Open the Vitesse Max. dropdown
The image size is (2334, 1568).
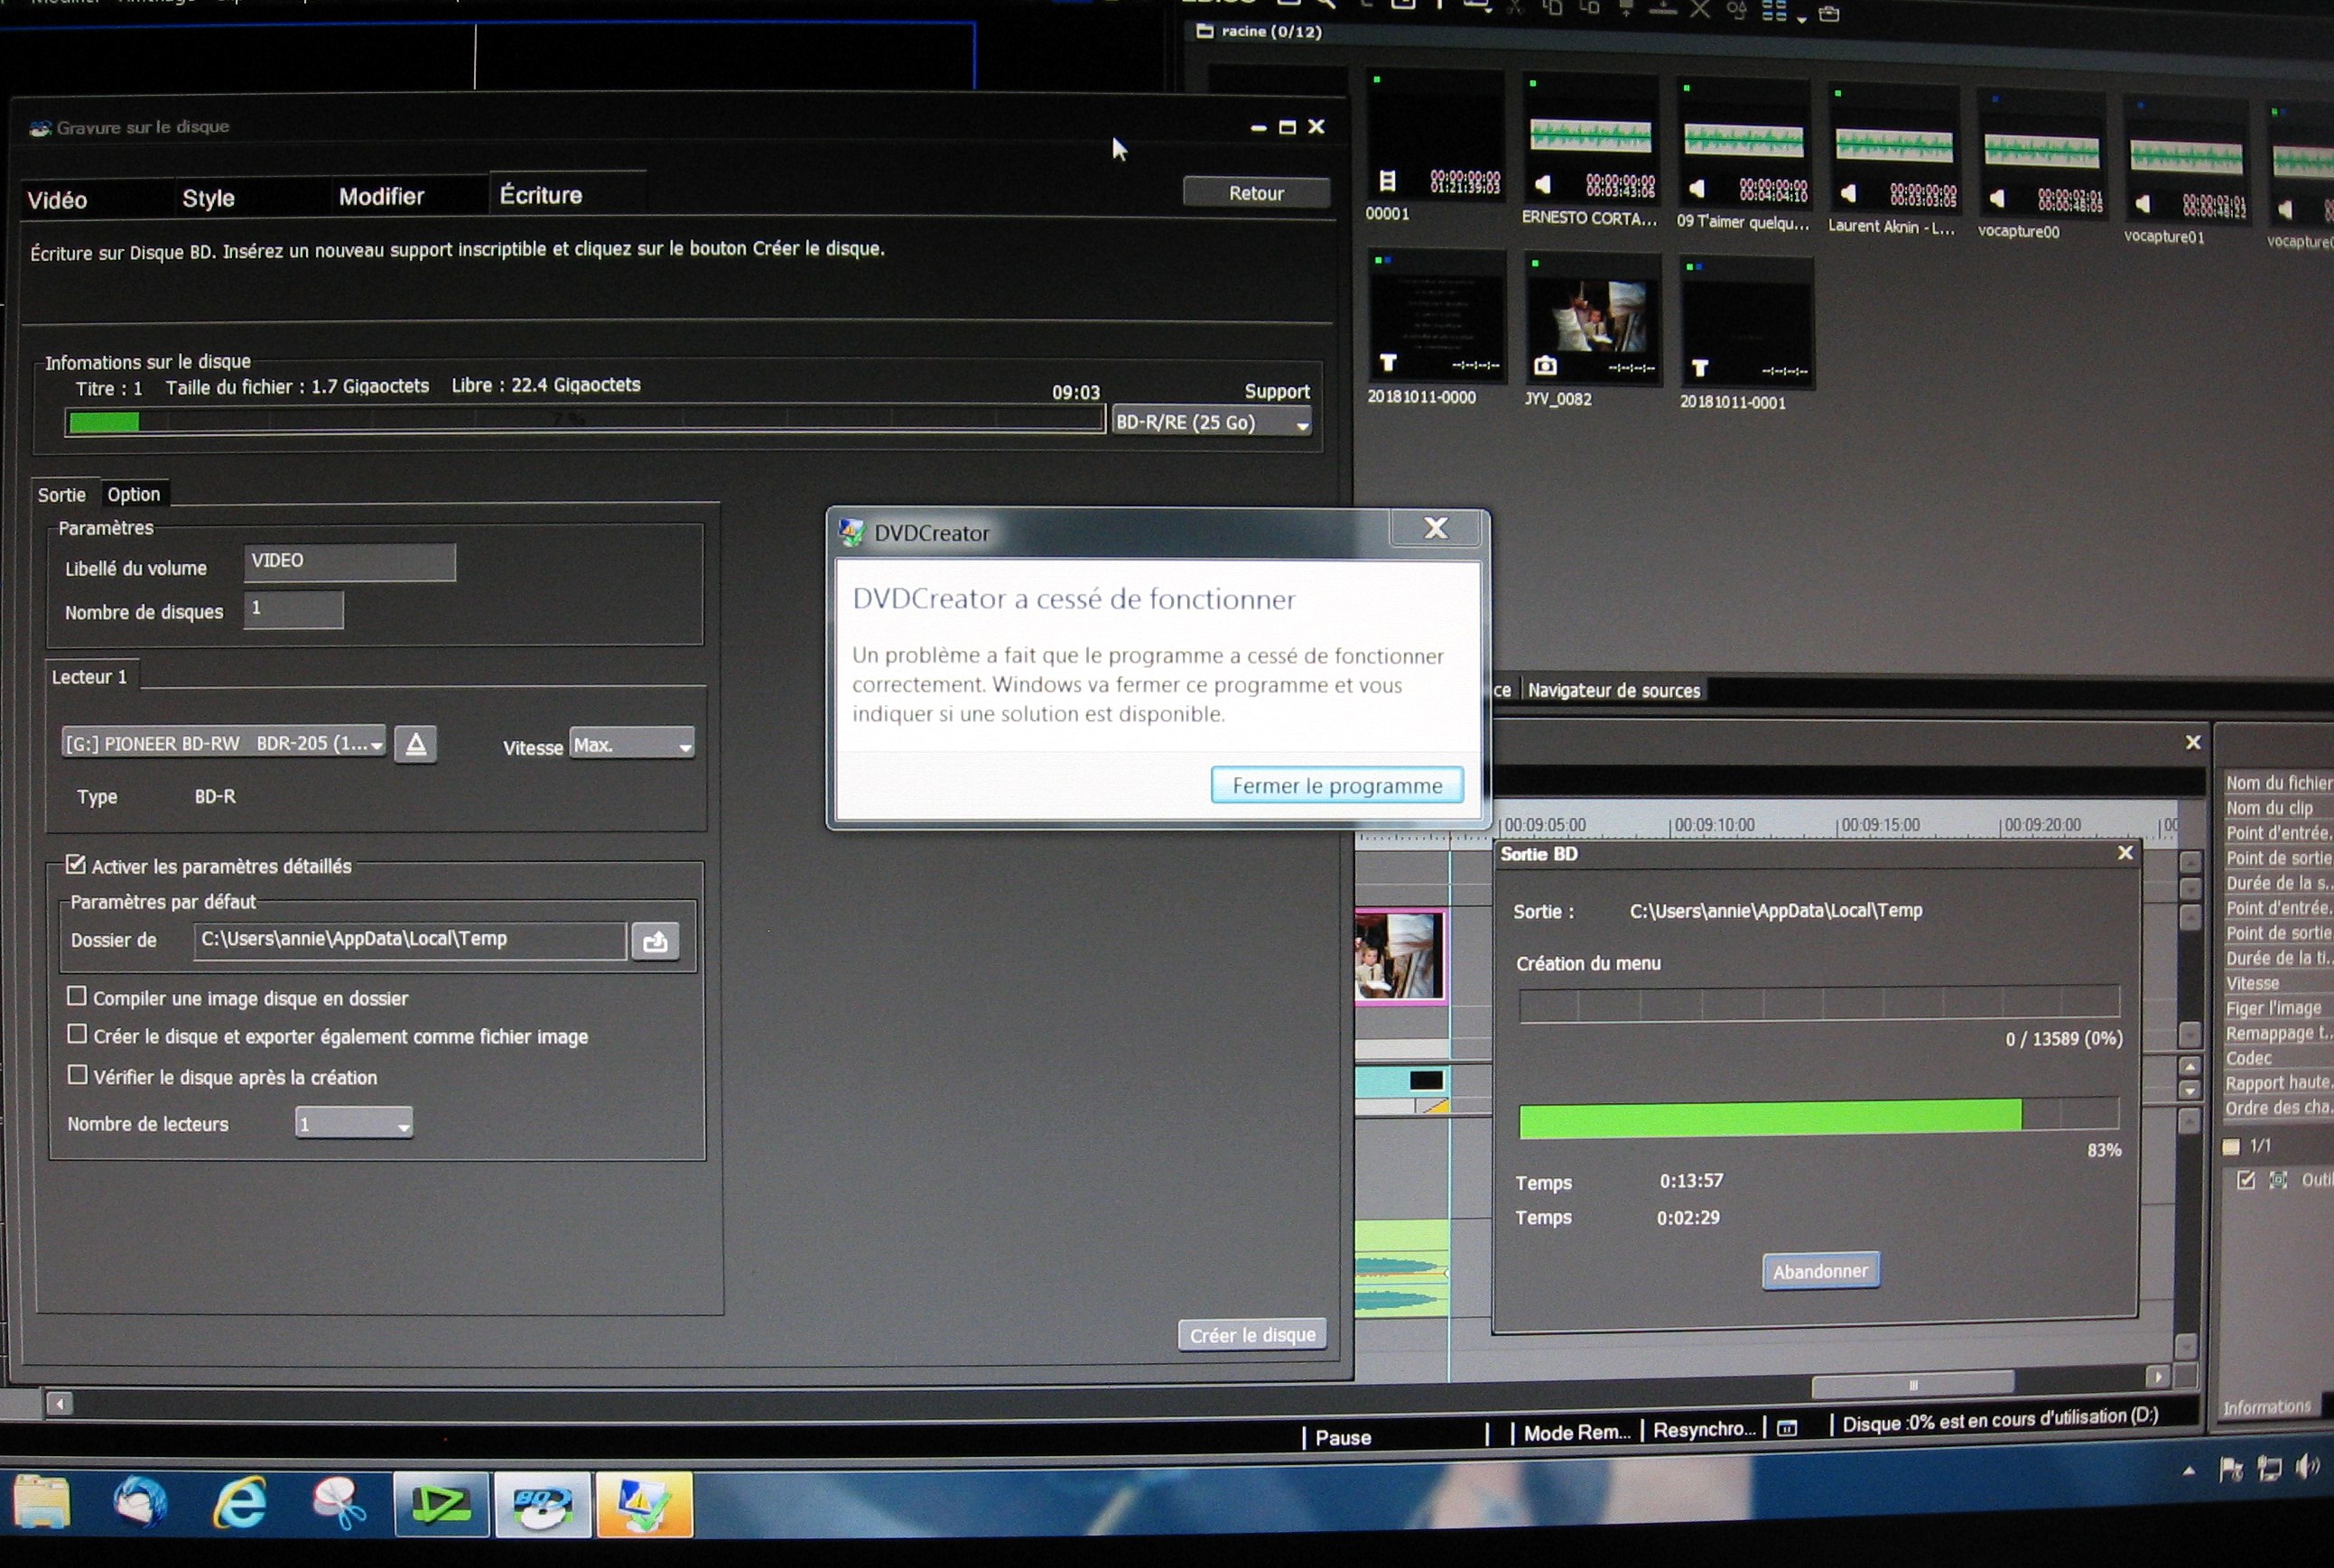tap(631, 745)
